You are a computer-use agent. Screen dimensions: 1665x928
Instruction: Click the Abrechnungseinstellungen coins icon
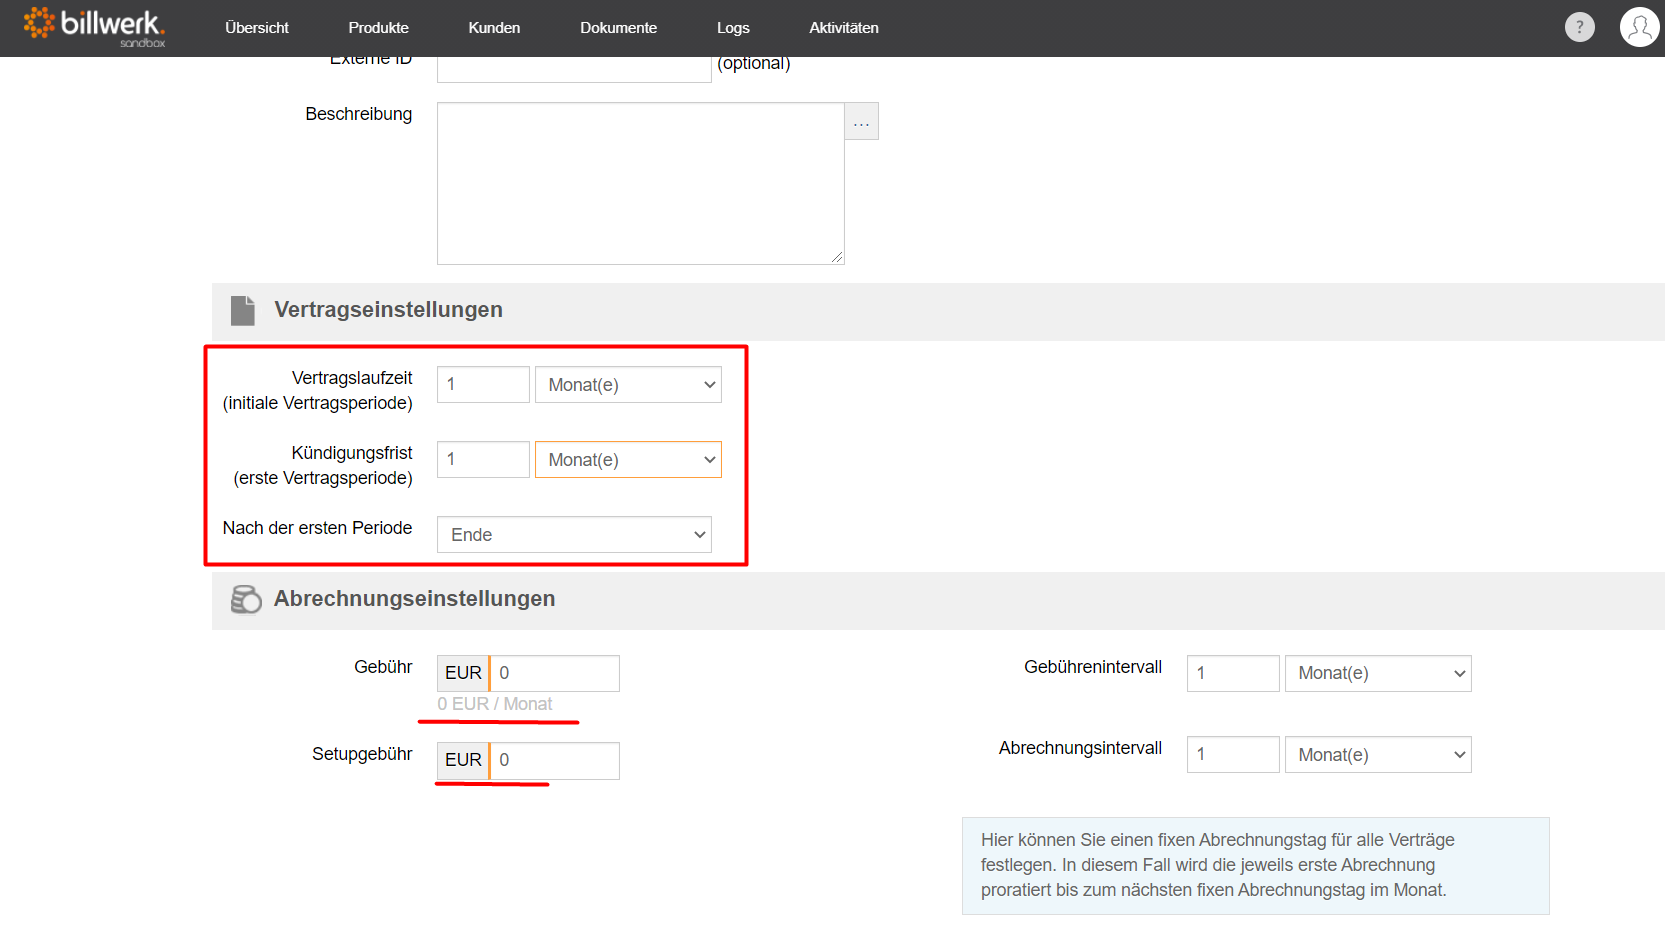click(x=246, y=599)
